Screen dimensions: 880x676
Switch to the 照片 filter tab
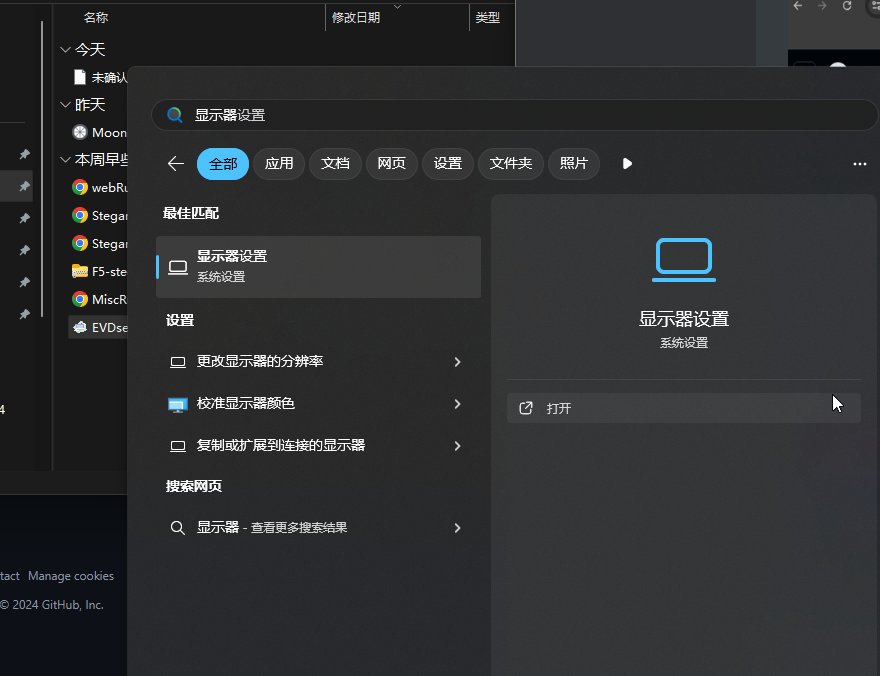pos(574,164)
